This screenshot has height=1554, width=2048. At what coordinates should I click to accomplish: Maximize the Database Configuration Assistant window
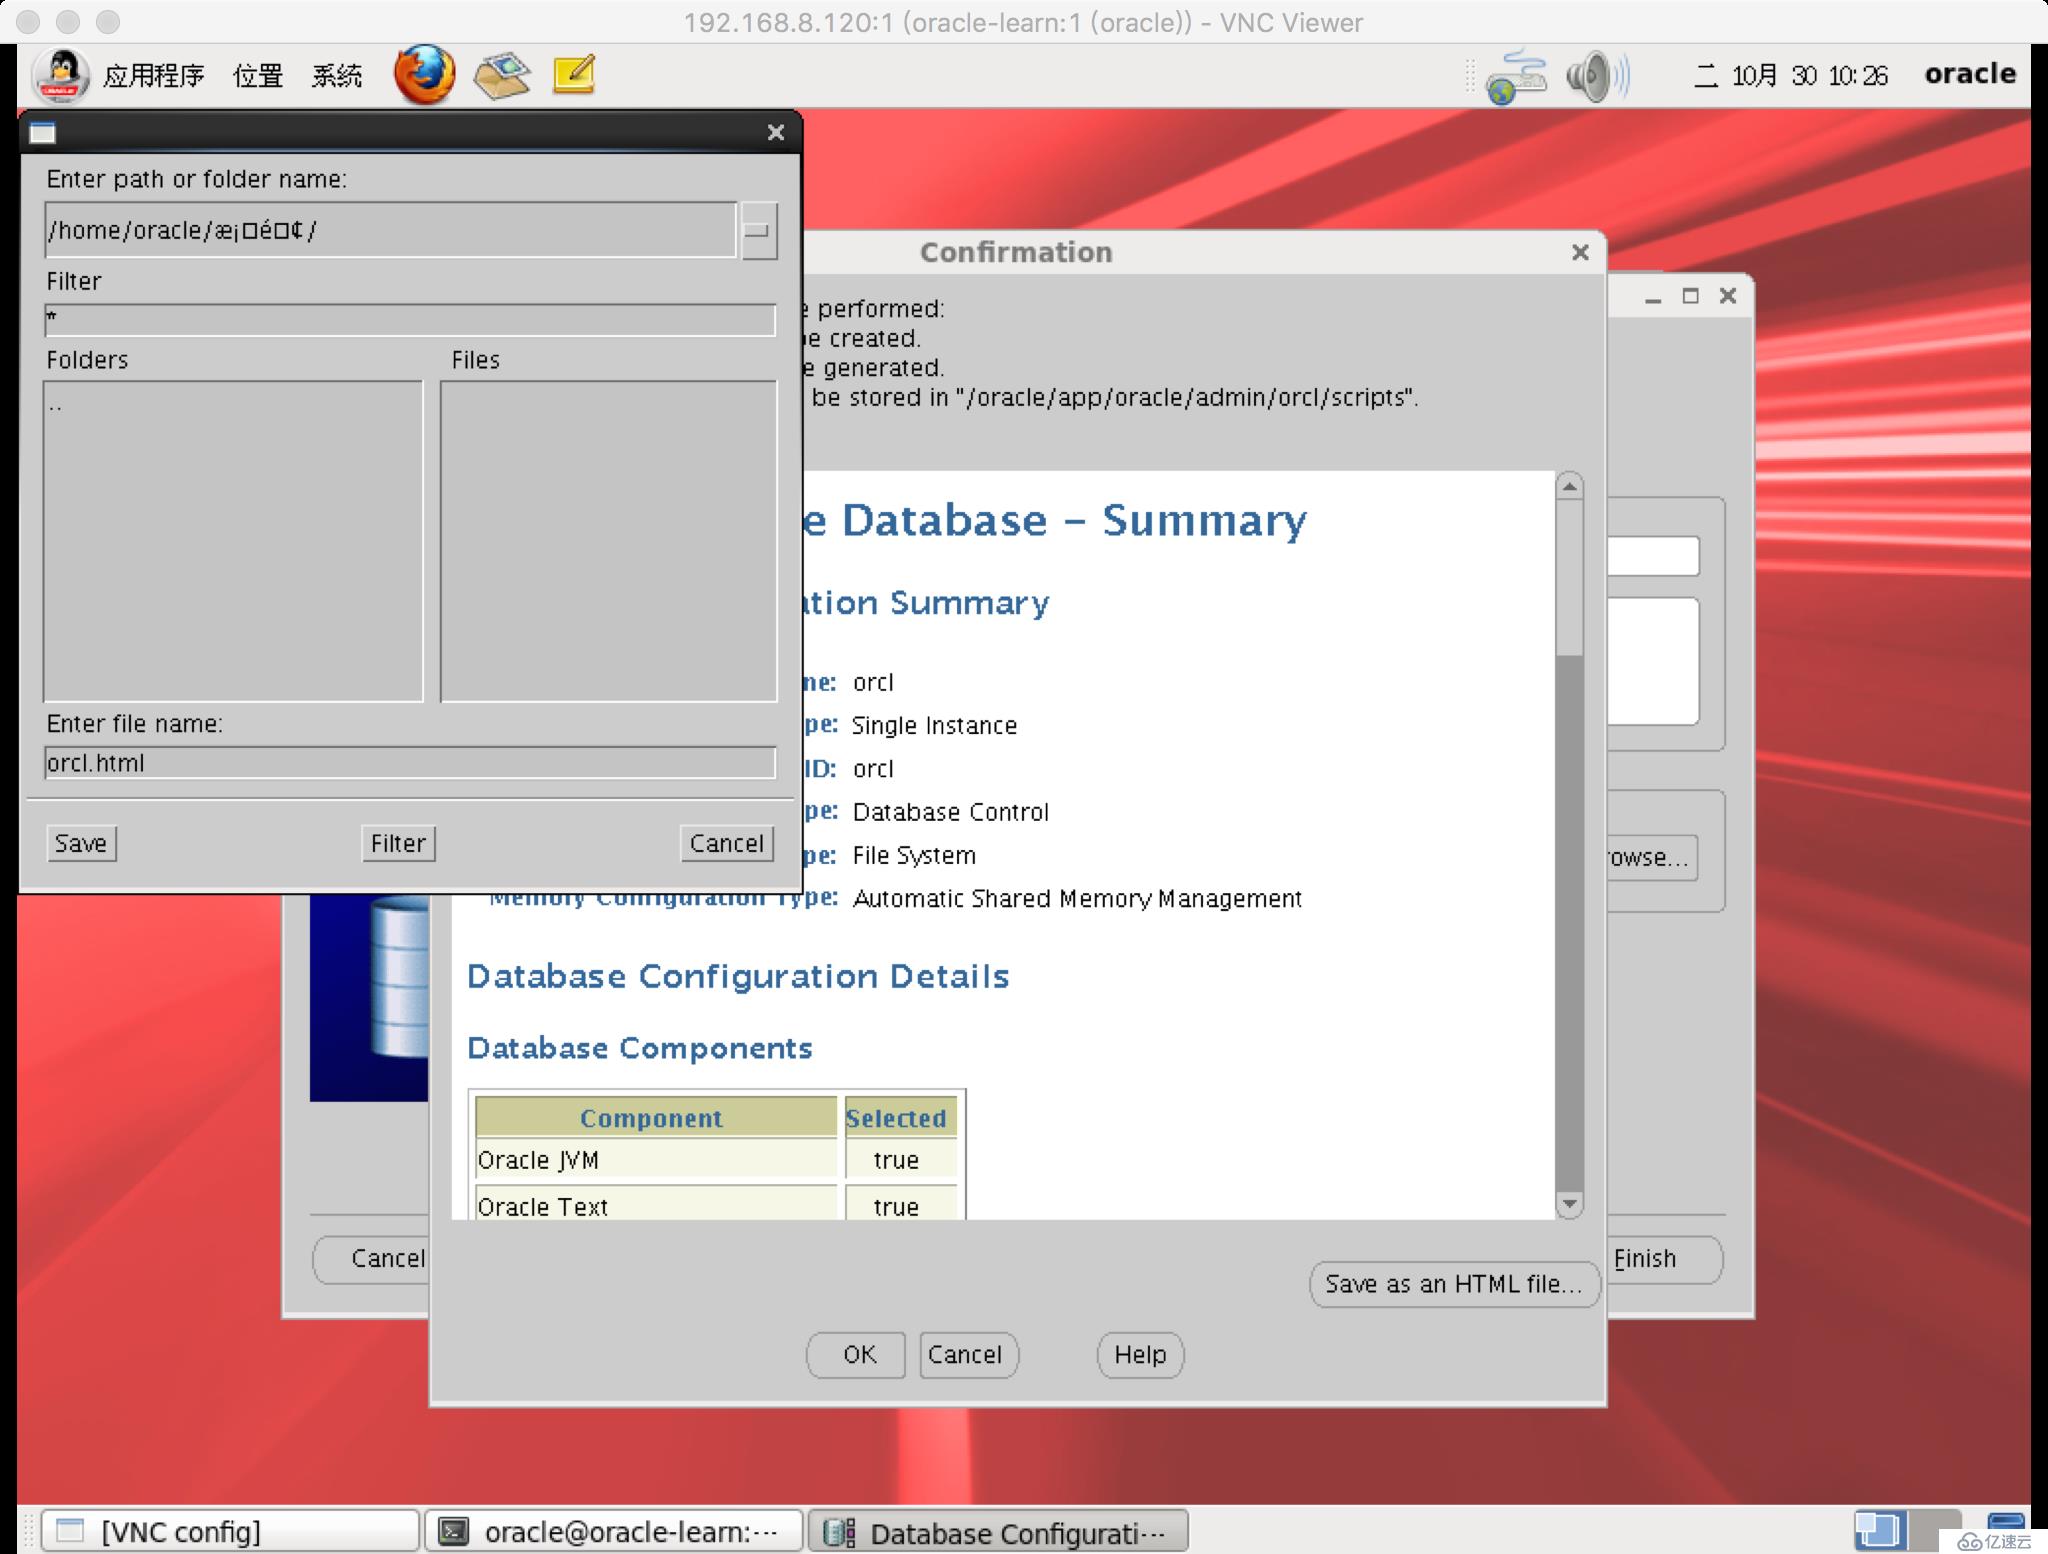[1690, 296]
